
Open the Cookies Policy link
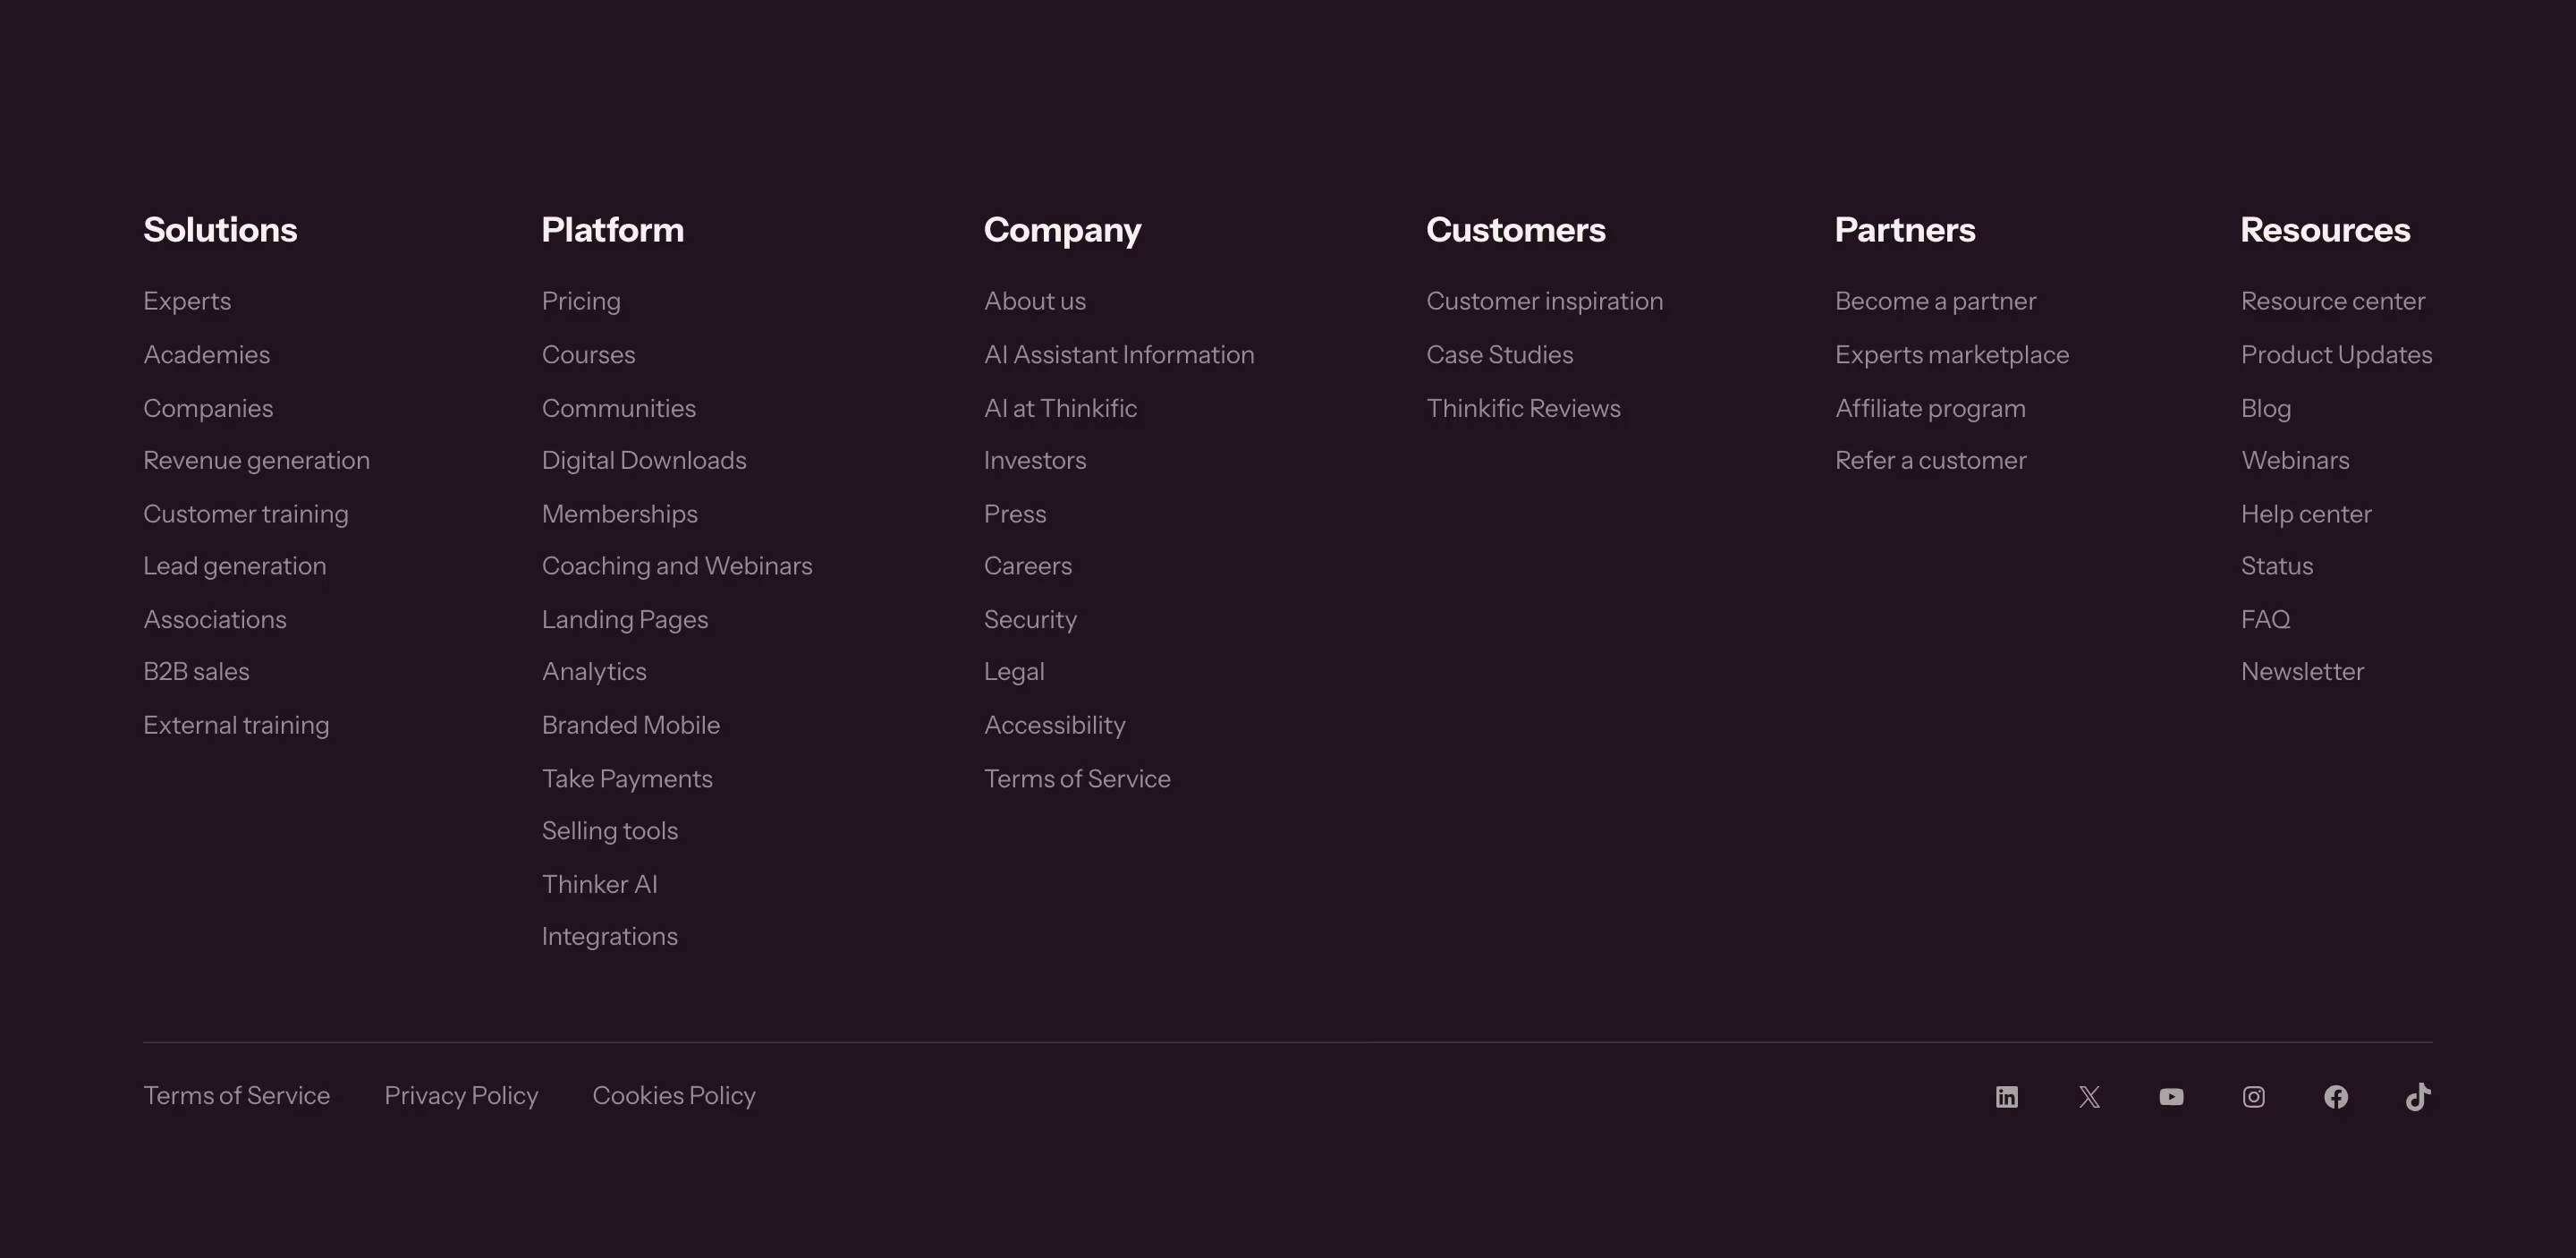click(674, 1096)
